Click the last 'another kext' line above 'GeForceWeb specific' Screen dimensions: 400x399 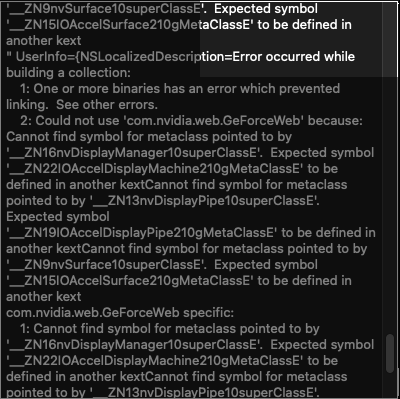tap(44, 297)
